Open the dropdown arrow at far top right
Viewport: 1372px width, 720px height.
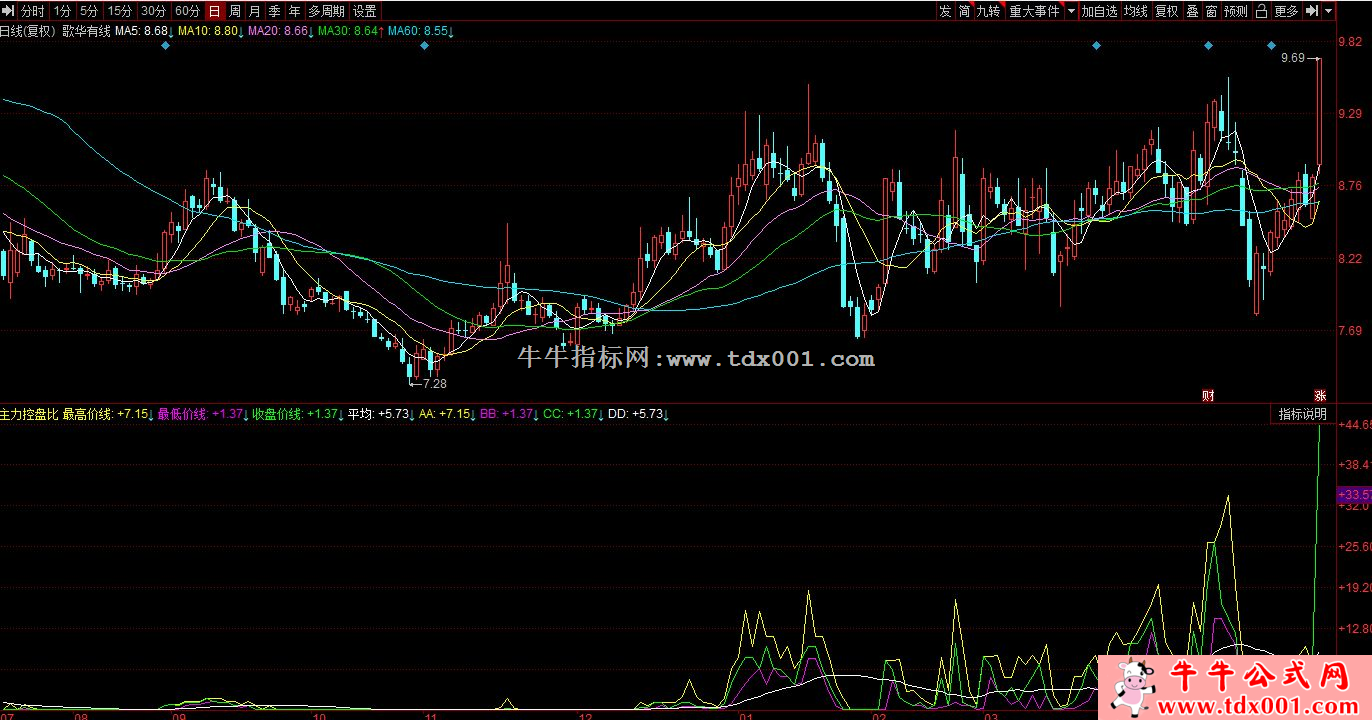(1330, 11)
